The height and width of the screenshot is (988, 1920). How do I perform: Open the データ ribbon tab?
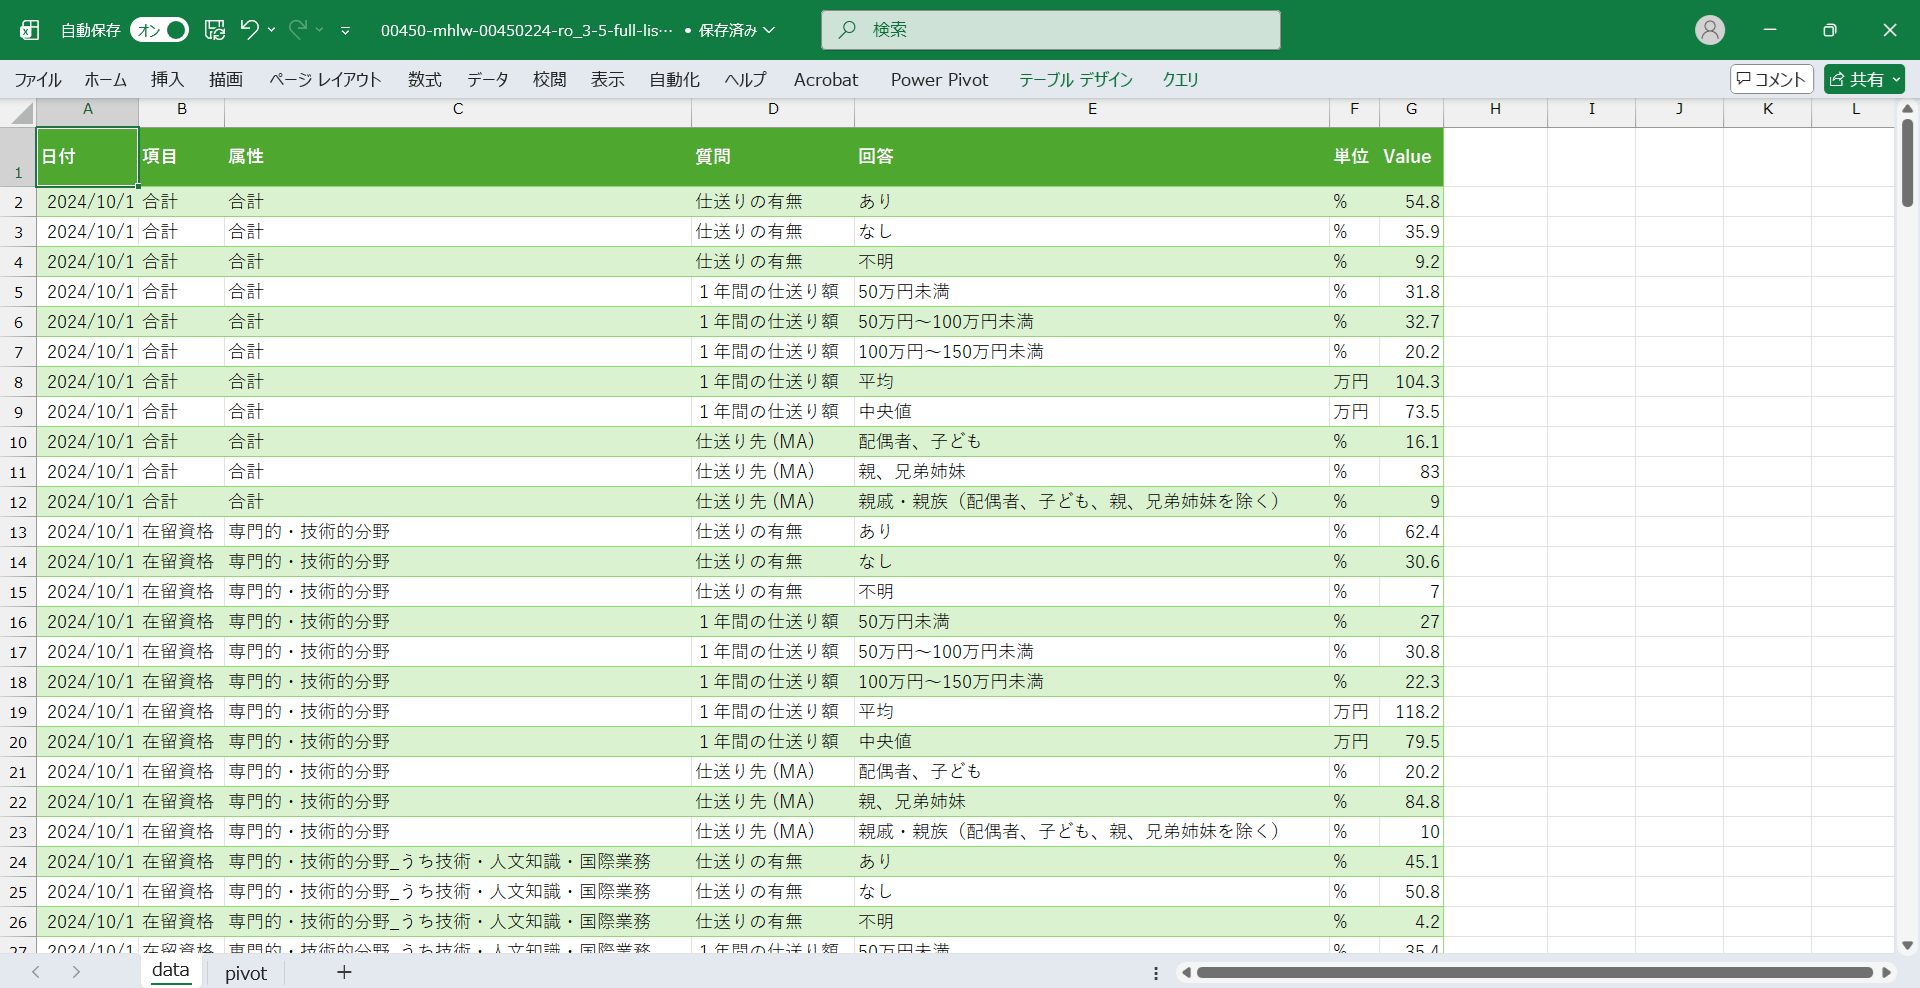(487, 79)
